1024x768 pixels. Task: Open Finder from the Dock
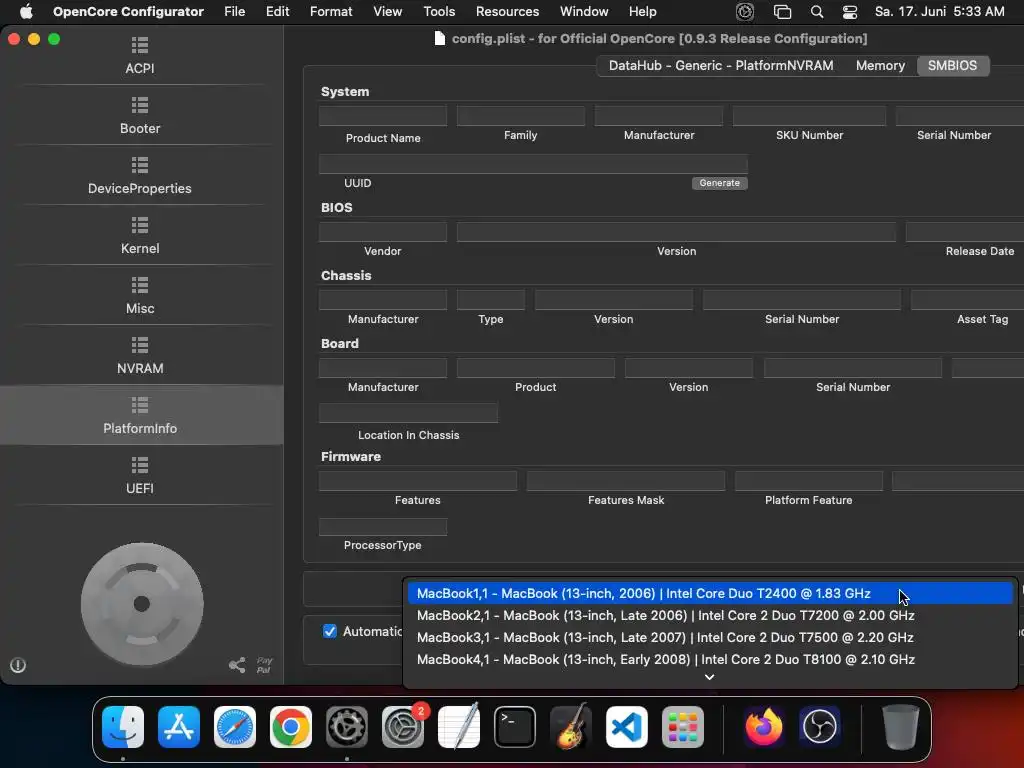click(x=123, y=726)
